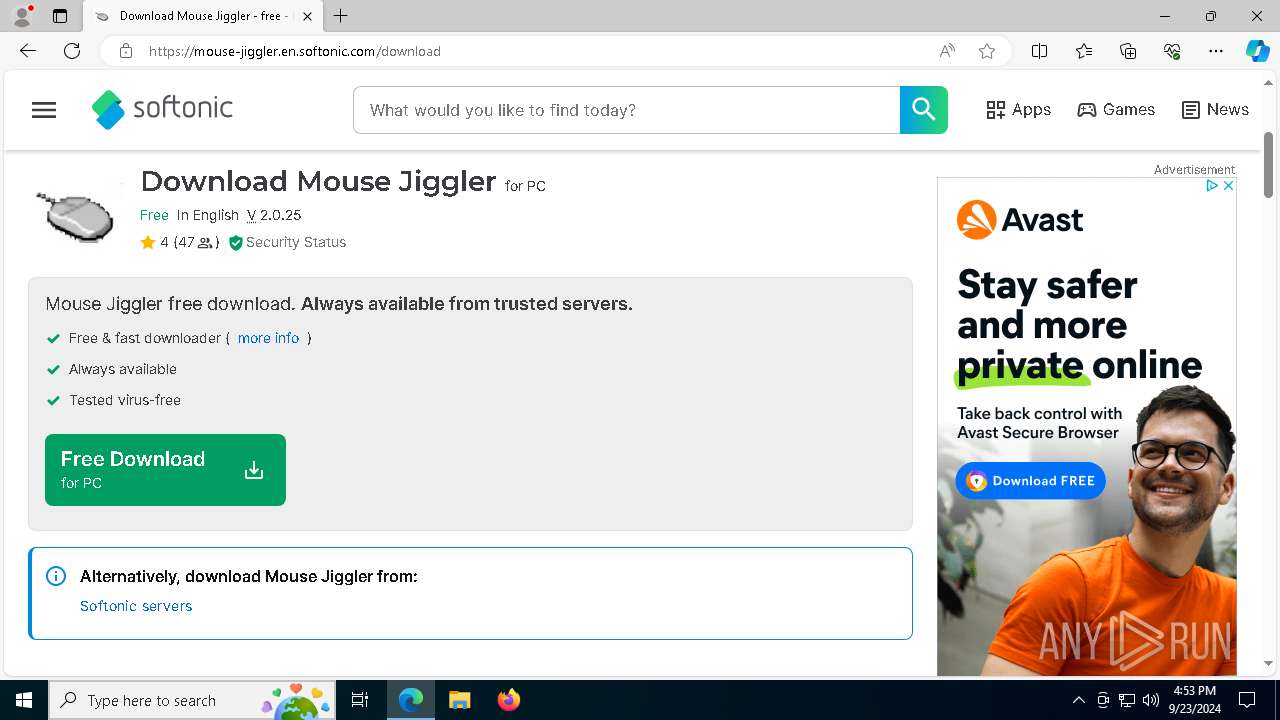Close the Download Mouse Jiggler tab

[308, 16]
